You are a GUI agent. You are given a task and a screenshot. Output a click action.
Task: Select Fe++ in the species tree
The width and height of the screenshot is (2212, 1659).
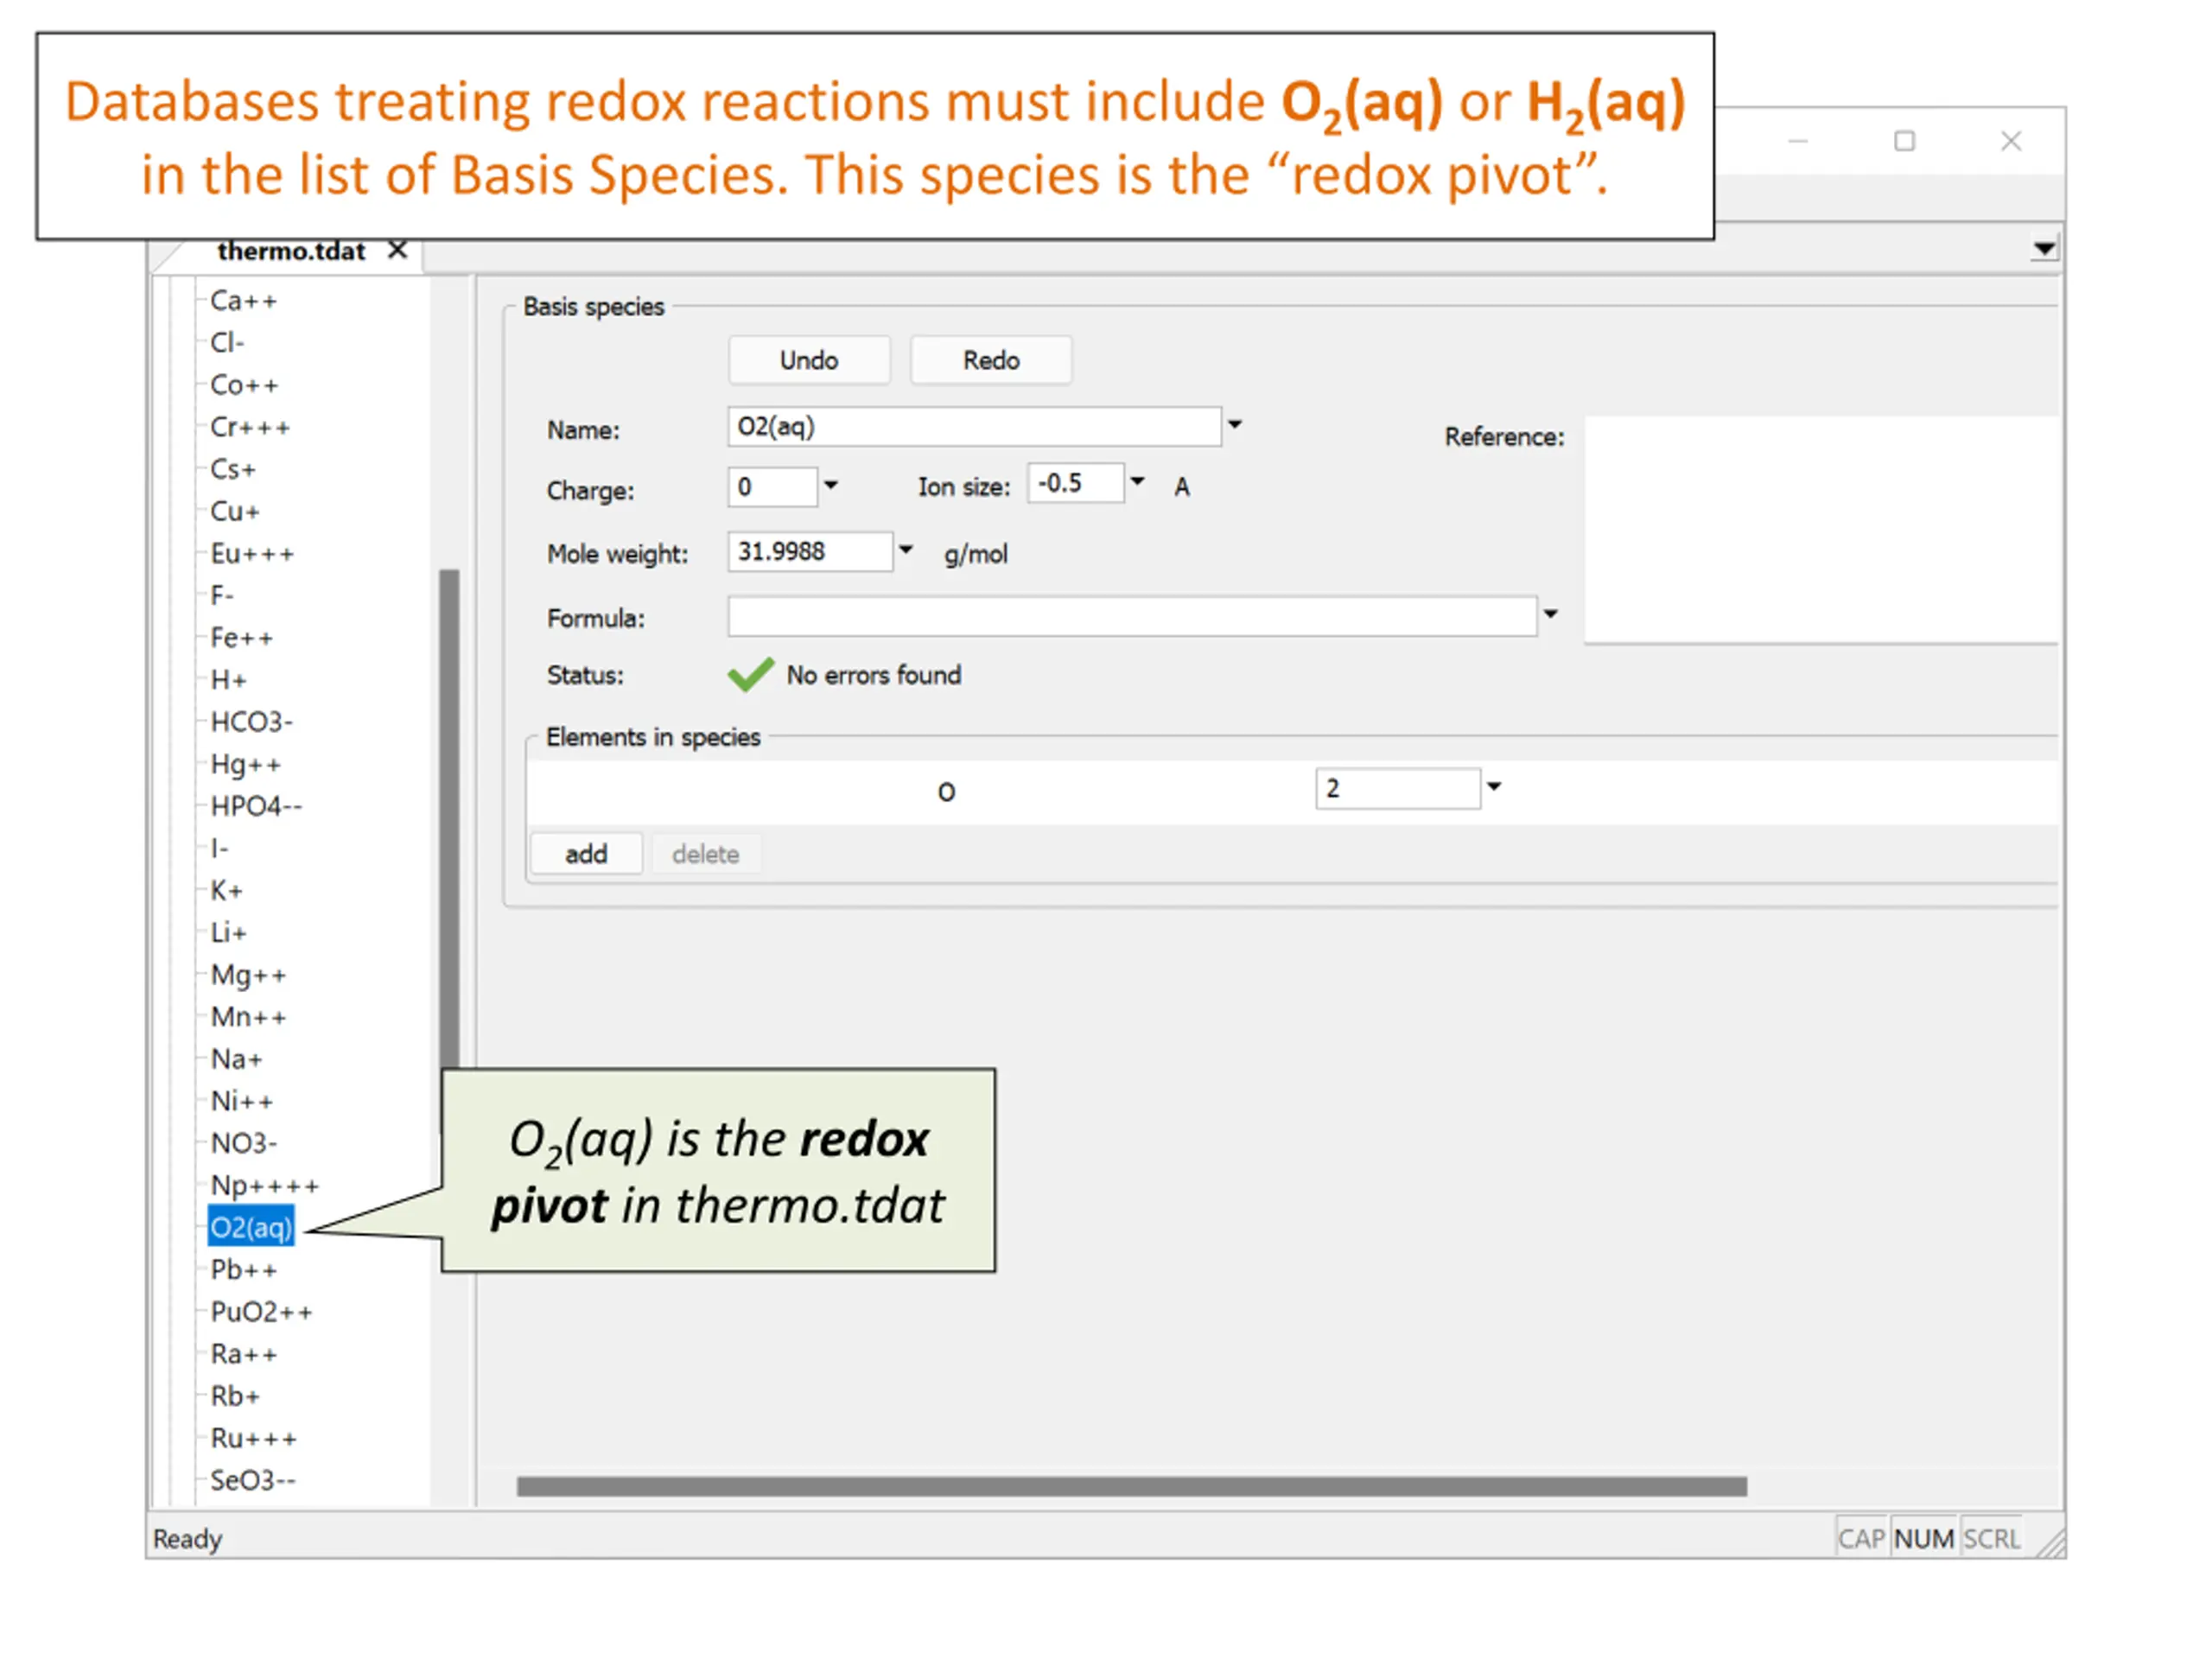click(x=241, y=637)
